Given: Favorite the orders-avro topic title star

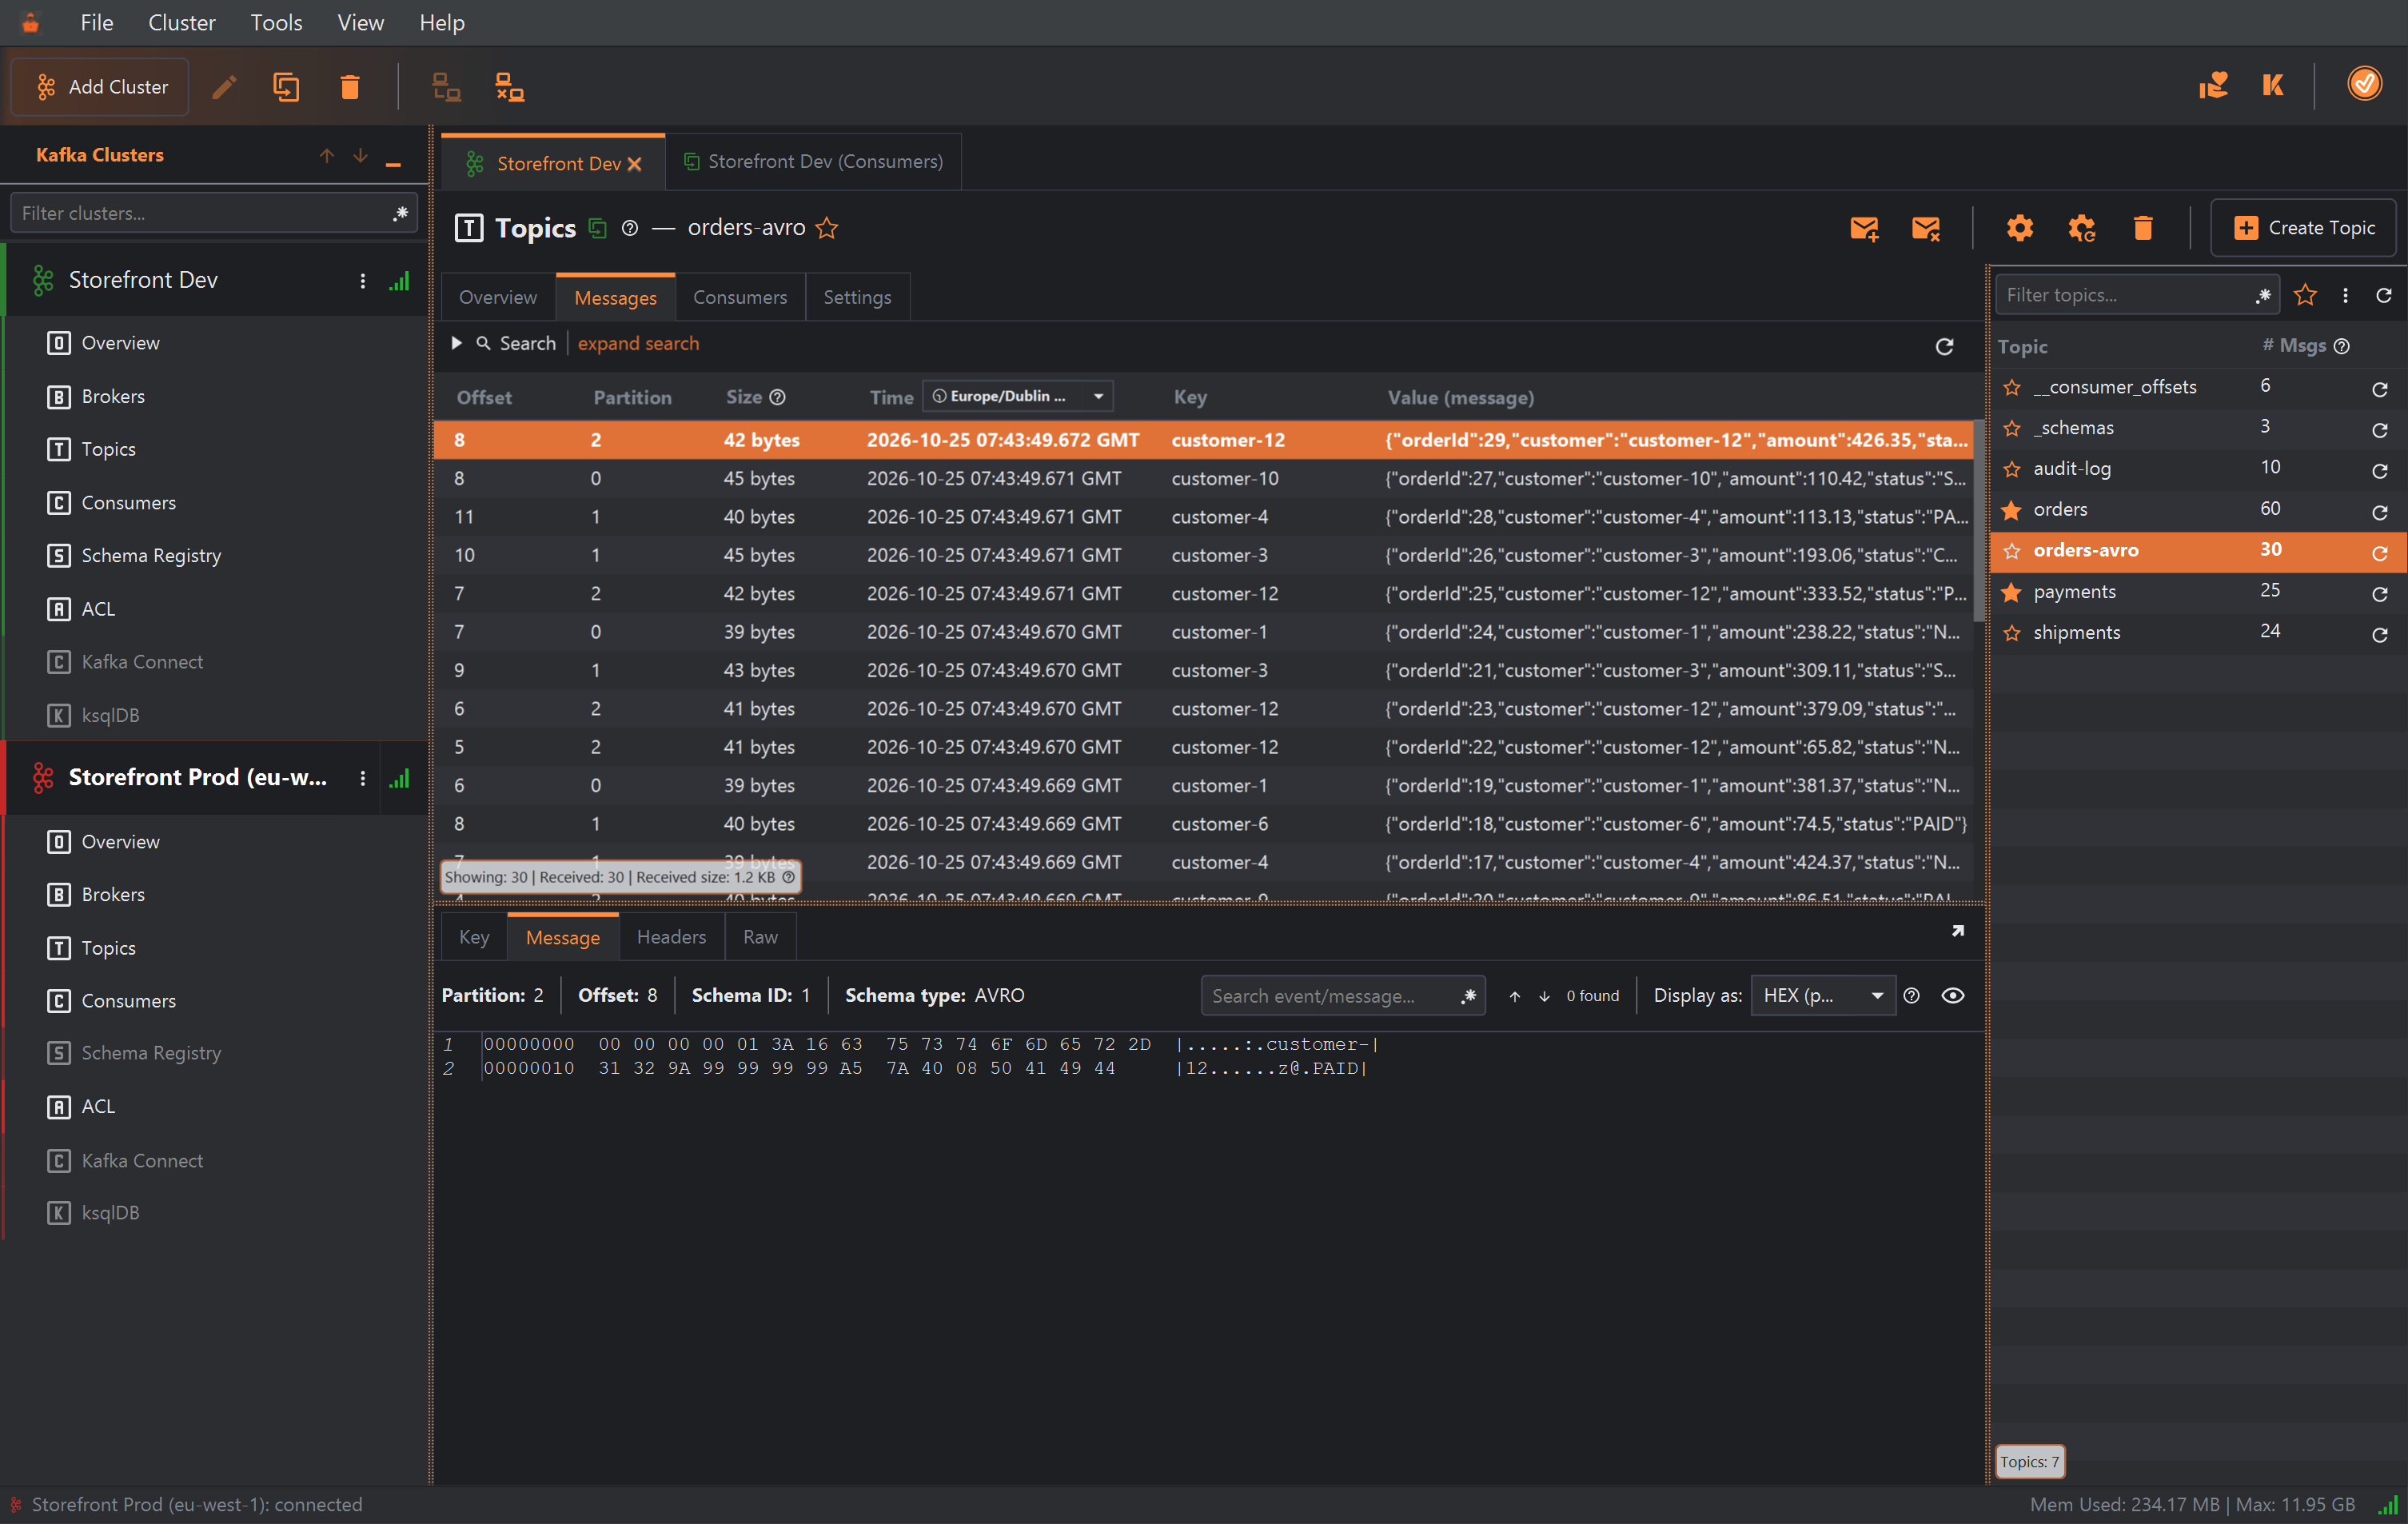Looking at the screenshot, I should point(827,228).
